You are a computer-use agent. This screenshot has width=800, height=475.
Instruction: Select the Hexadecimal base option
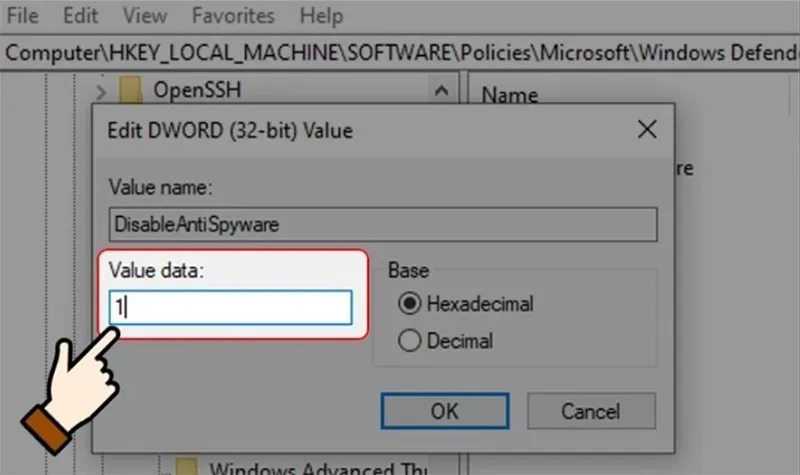tap(410, 303)
